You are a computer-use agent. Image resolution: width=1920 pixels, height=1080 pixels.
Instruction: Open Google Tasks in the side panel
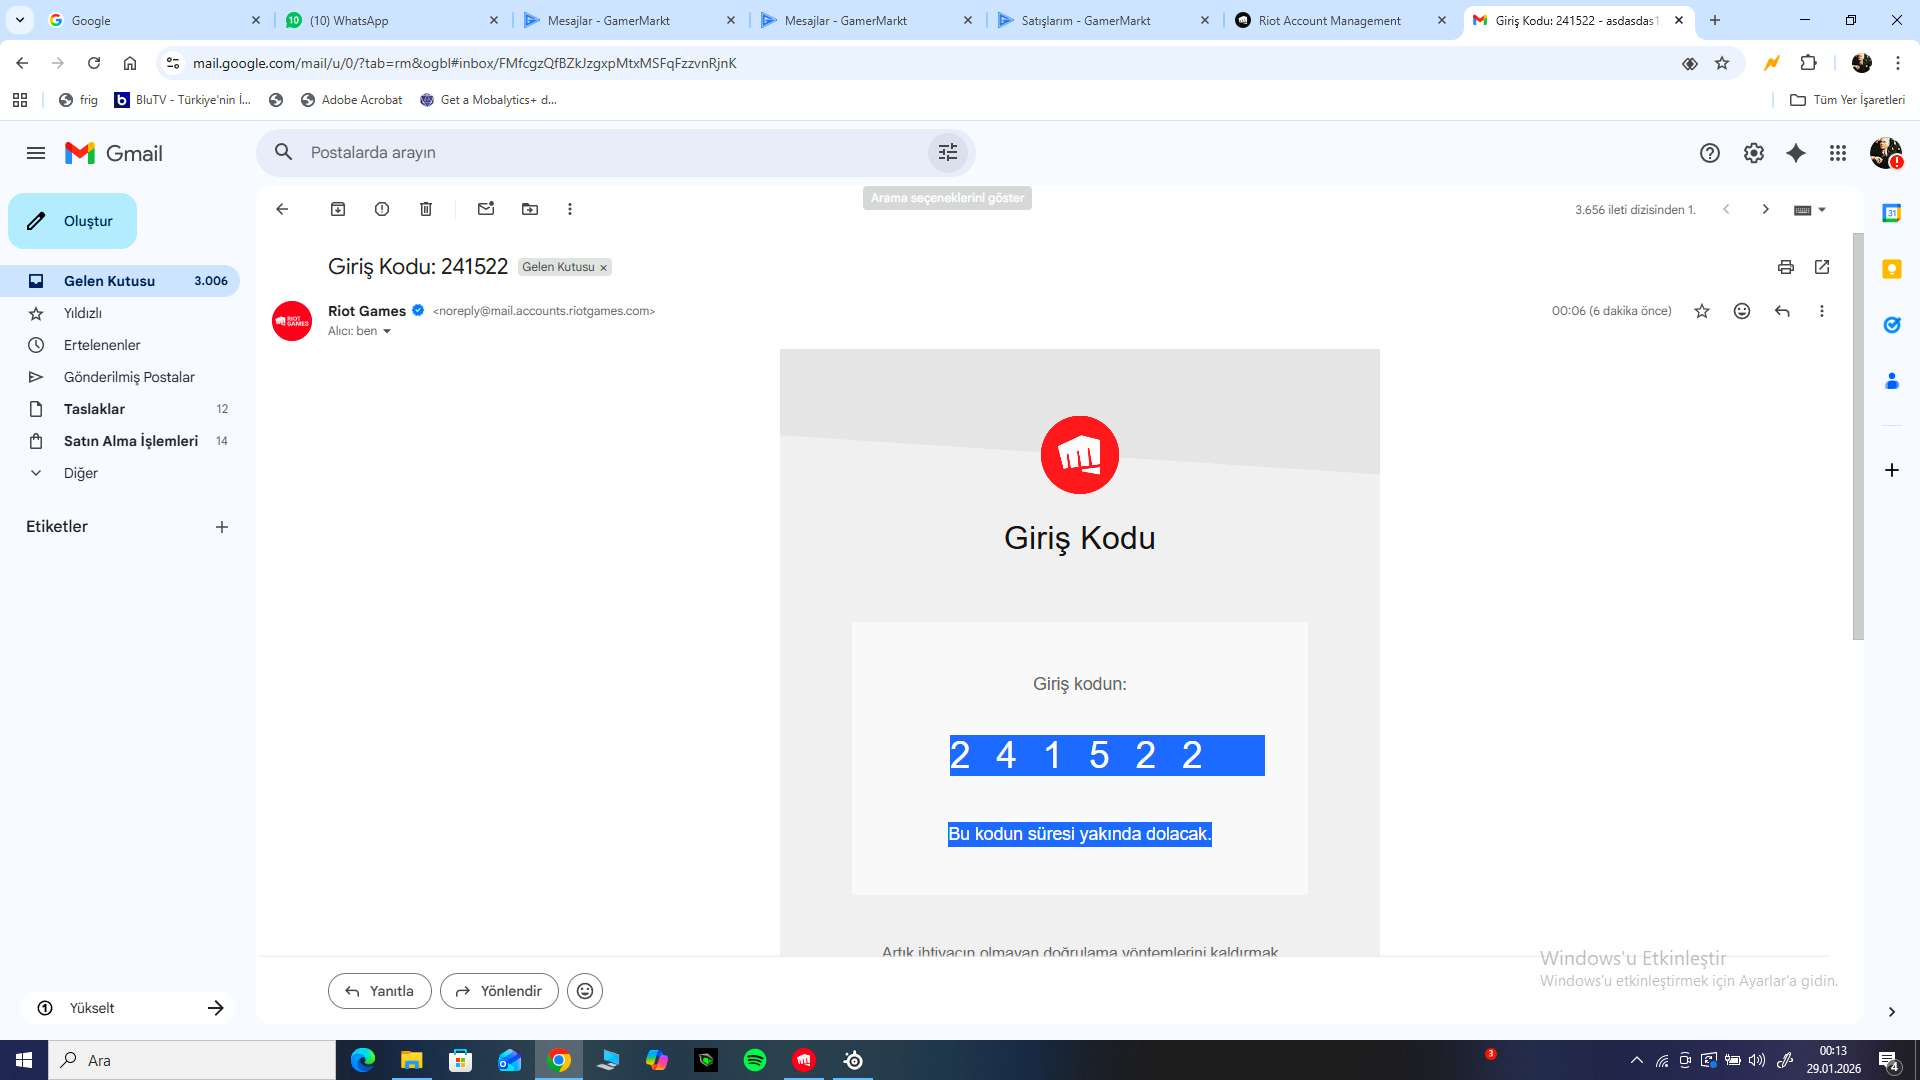point(1892,325)
